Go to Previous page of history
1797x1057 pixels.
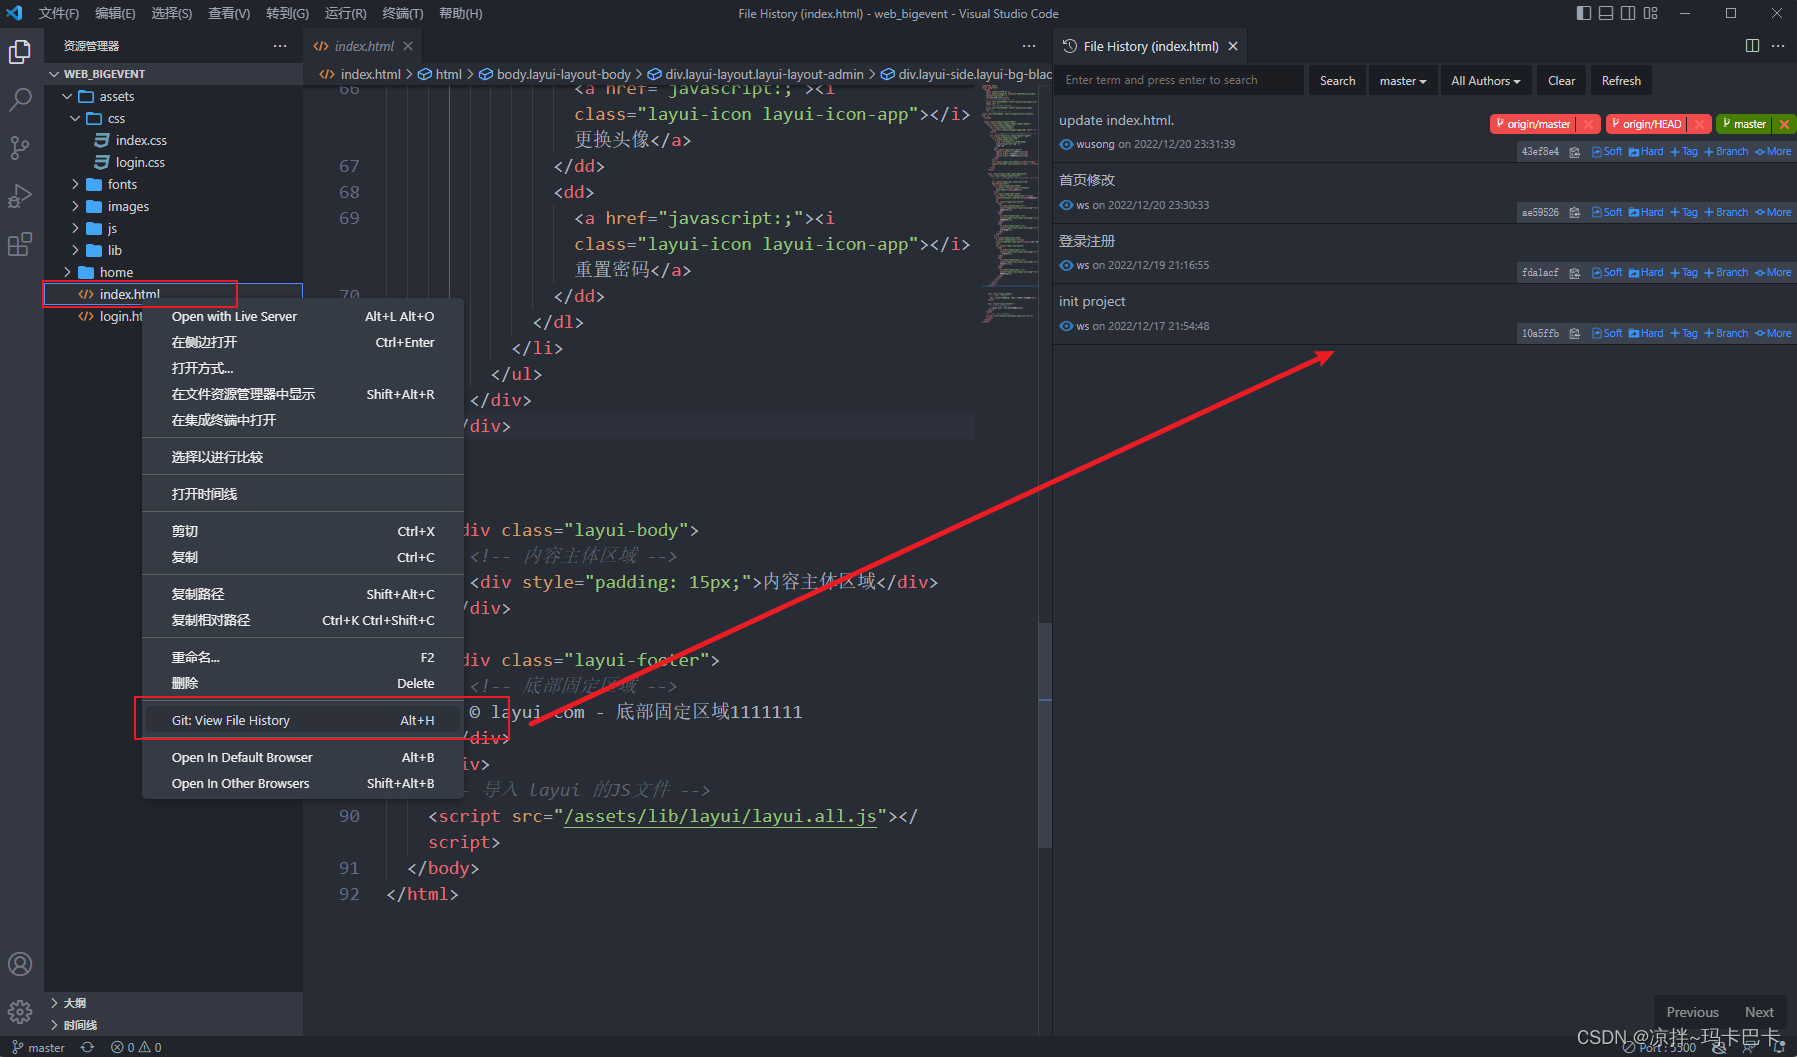point(1692,1012)
